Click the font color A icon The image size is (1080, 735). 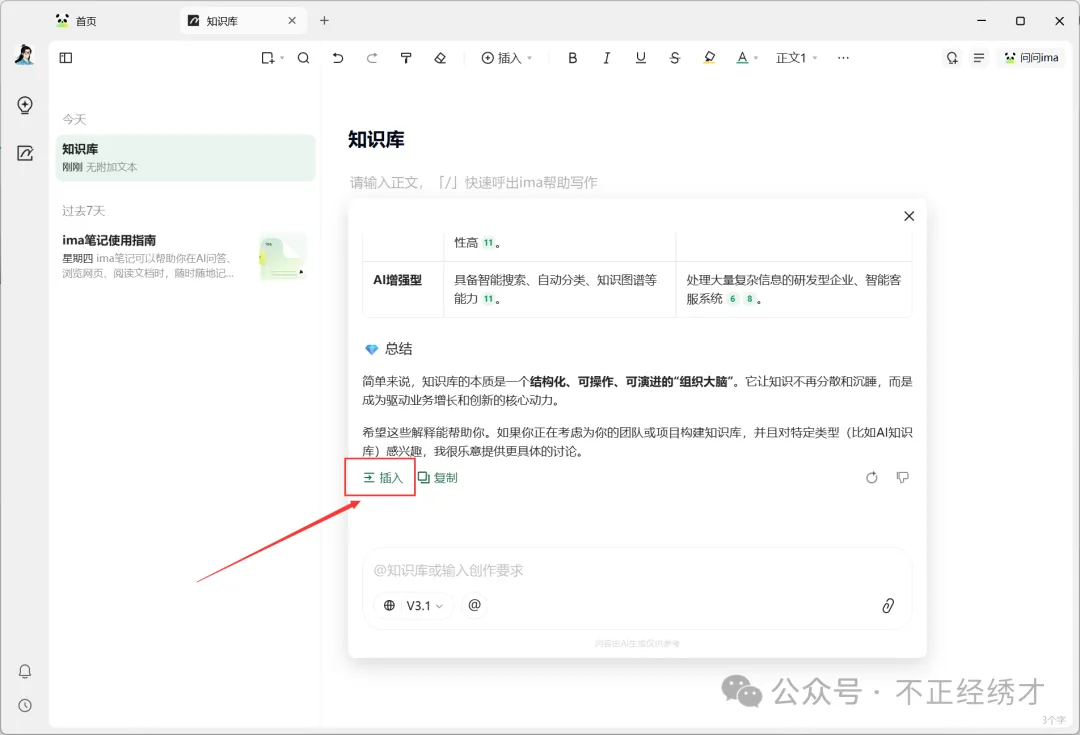742,58
